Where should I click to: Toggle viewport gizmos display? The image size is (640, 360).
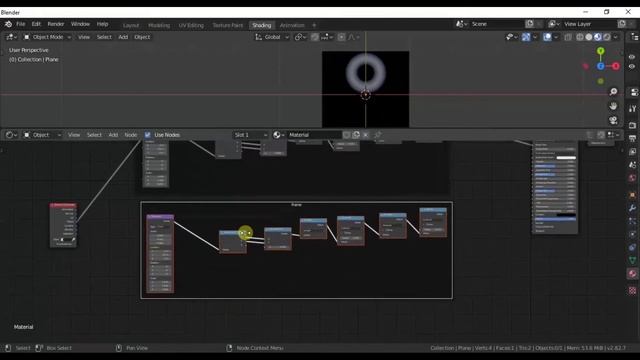(x=526, y=37)
